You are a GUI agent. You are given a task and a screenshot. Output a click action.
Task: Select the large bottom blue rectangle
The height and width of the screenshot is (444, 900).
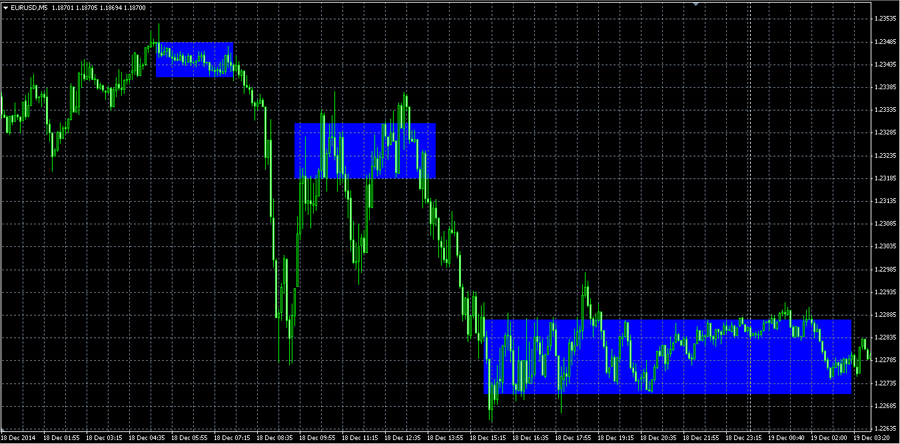point(667,356)
